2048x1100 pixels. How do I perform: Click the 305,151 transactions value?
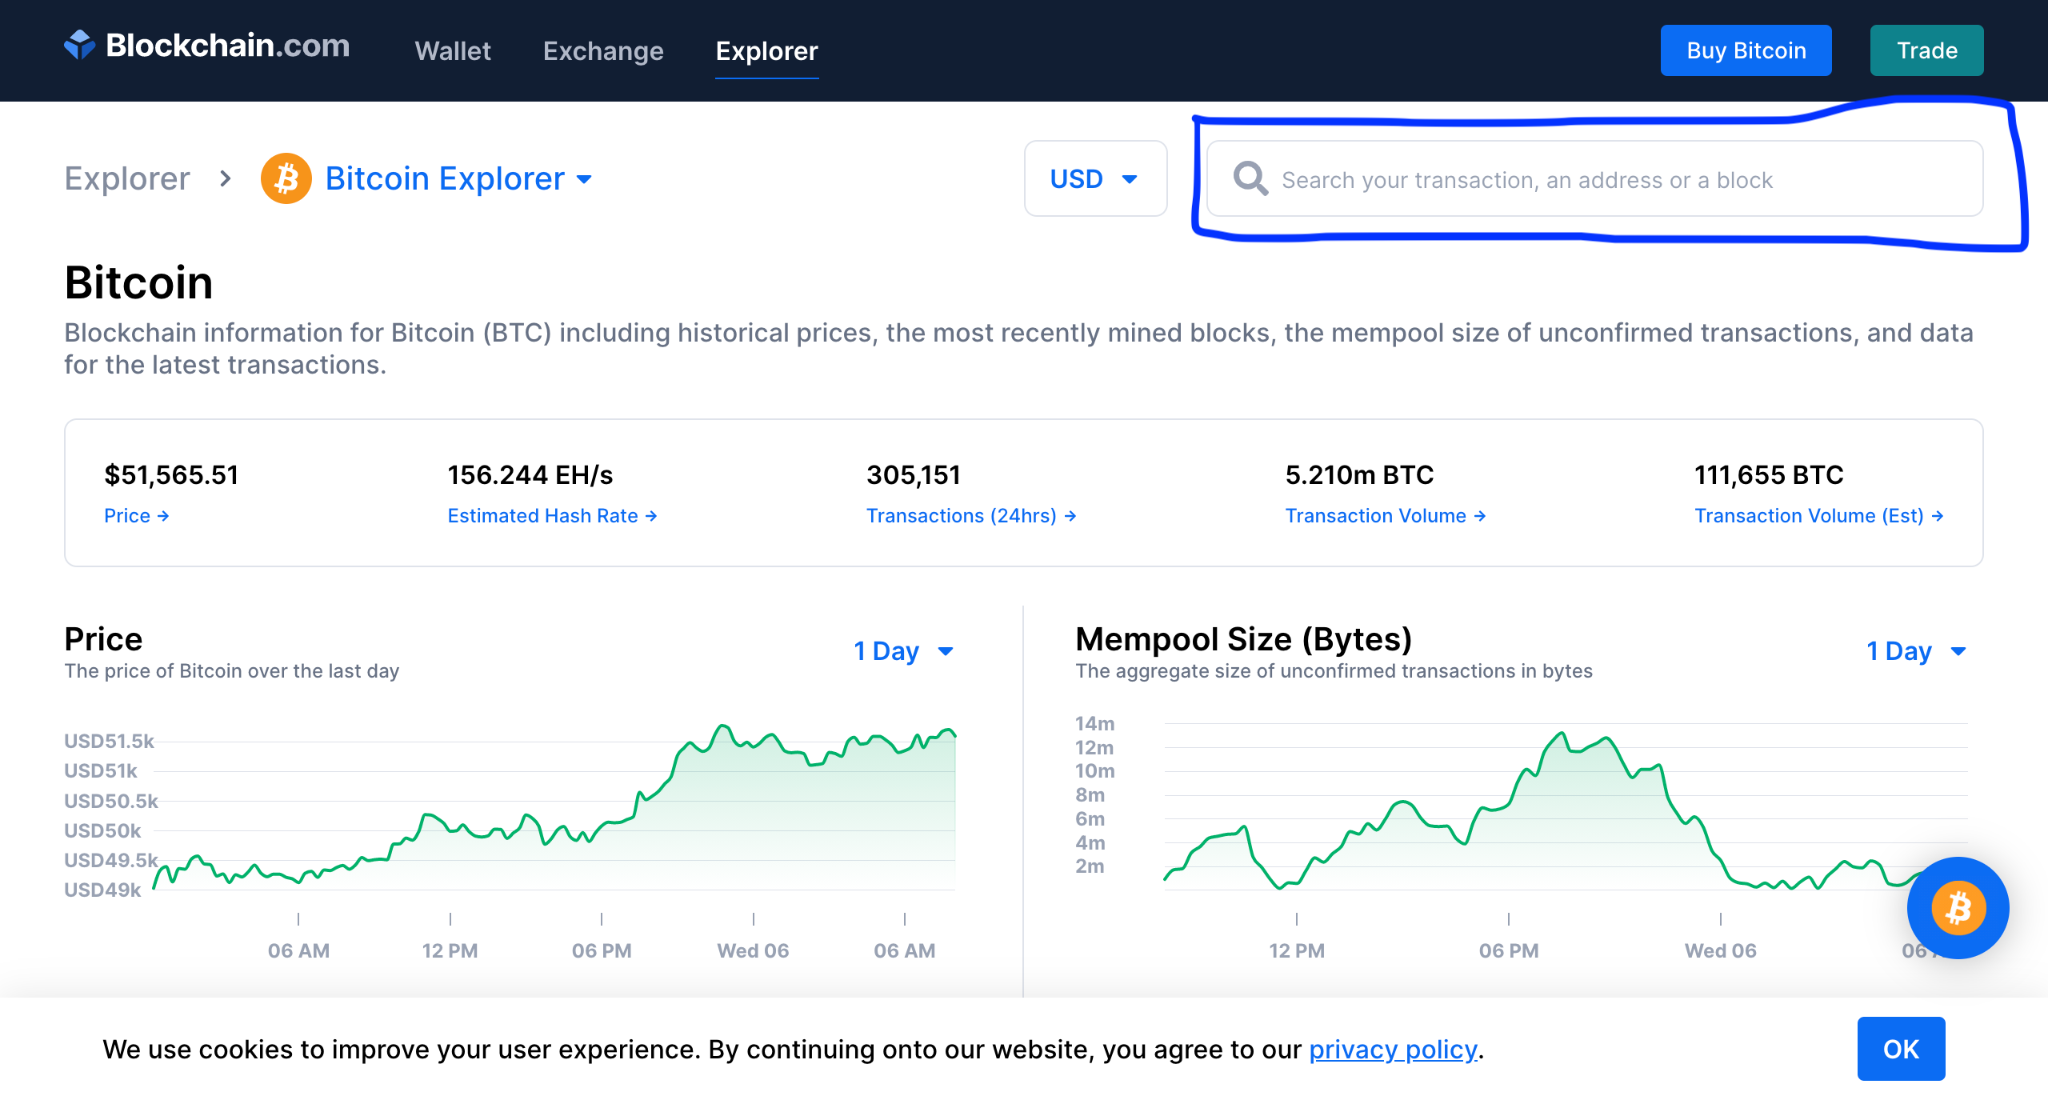coord(913,475)
